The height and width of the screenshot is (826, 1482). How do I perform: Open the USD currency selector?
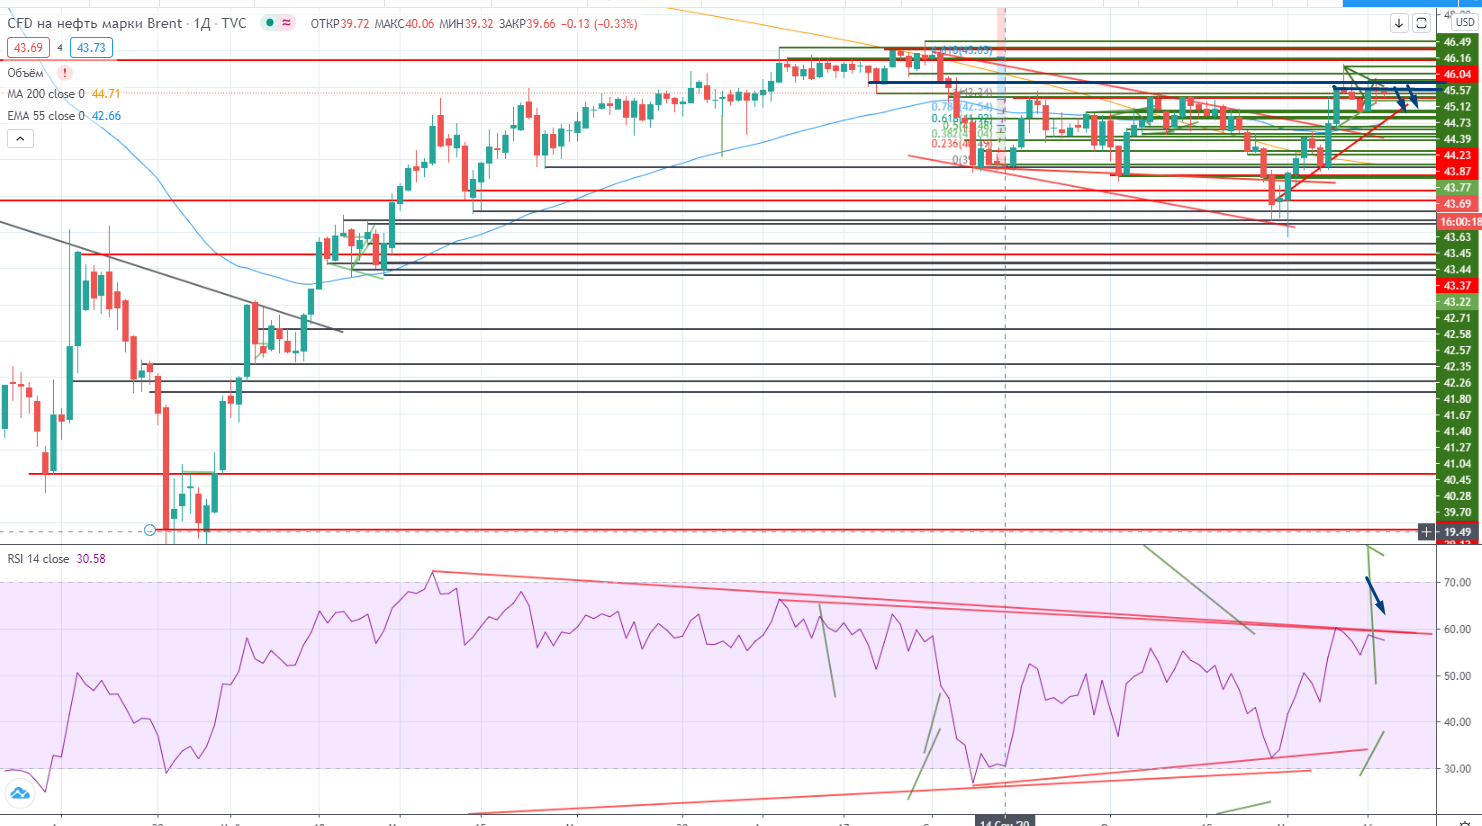coord(1464,22)
